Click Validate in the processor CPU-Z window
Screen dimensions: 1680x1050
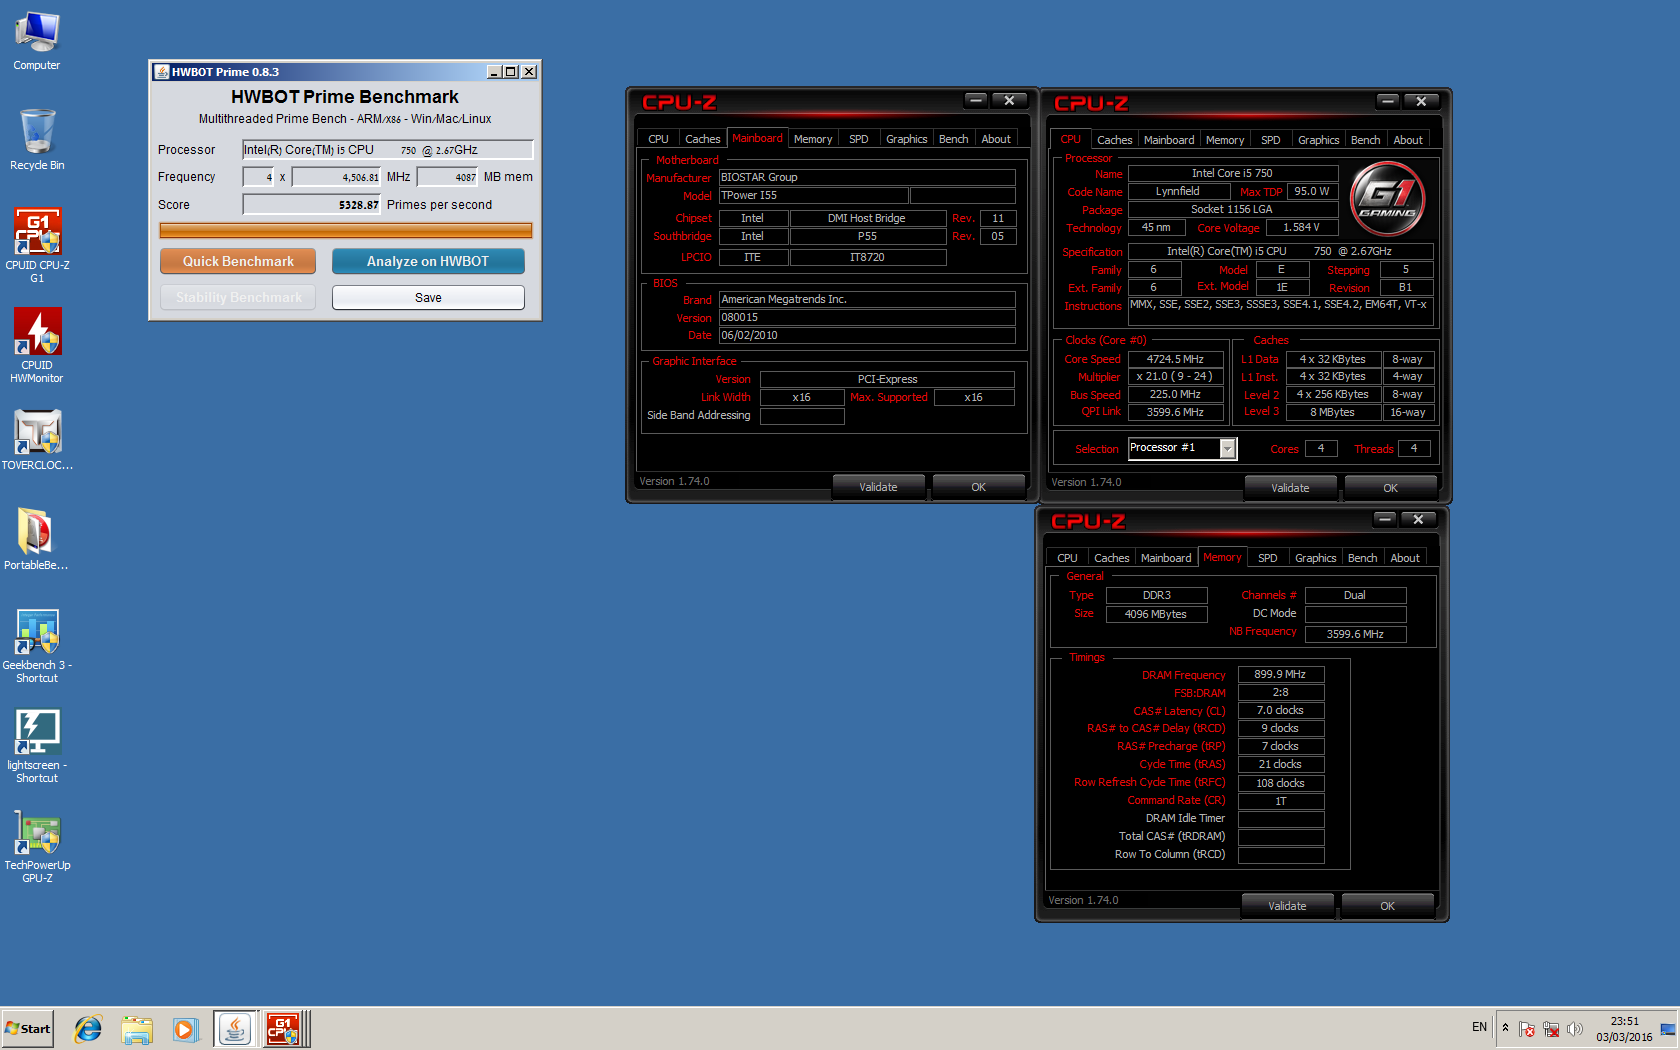[x=1290, y=488]
